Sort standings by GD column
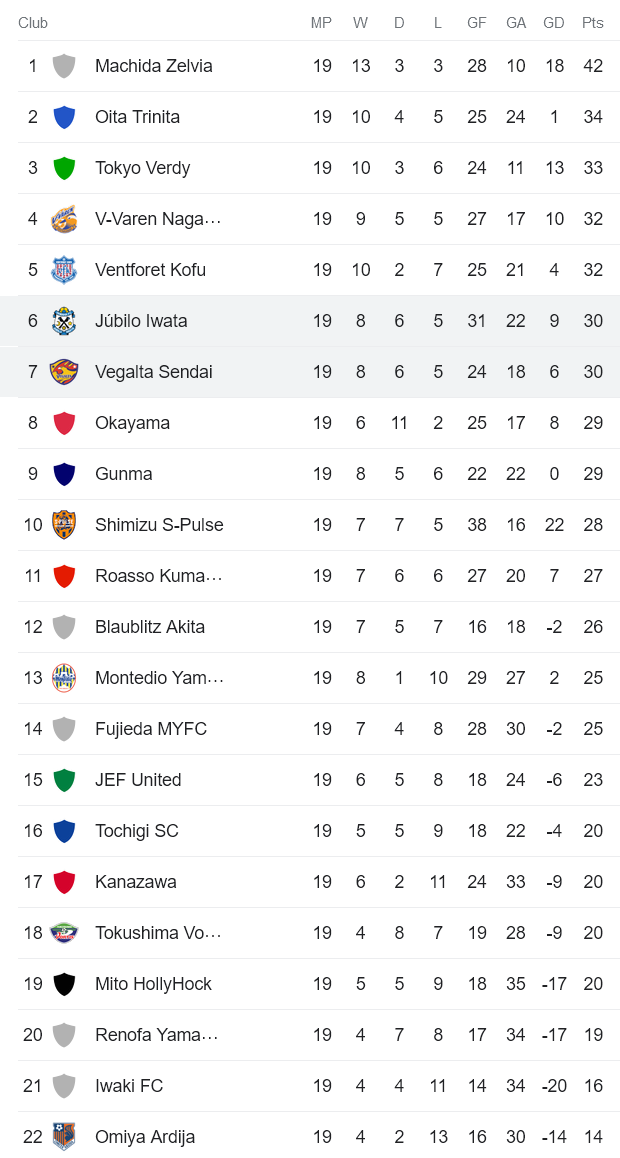The width and height of the screenshot is (620, 1158). tap(554, 22)
